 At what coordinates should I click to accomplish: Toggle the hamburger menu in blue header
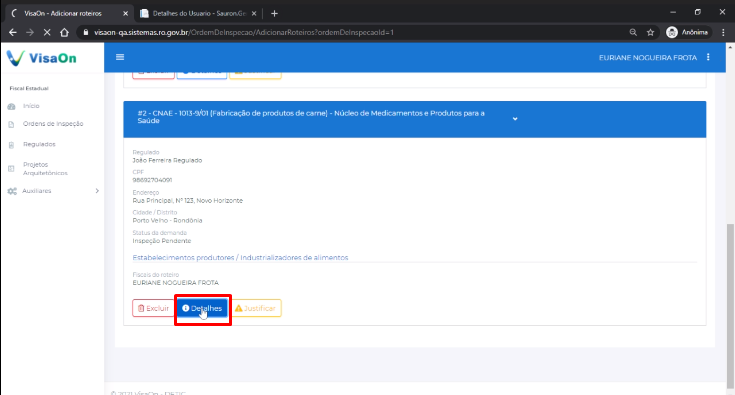click(x=120, y=57)
